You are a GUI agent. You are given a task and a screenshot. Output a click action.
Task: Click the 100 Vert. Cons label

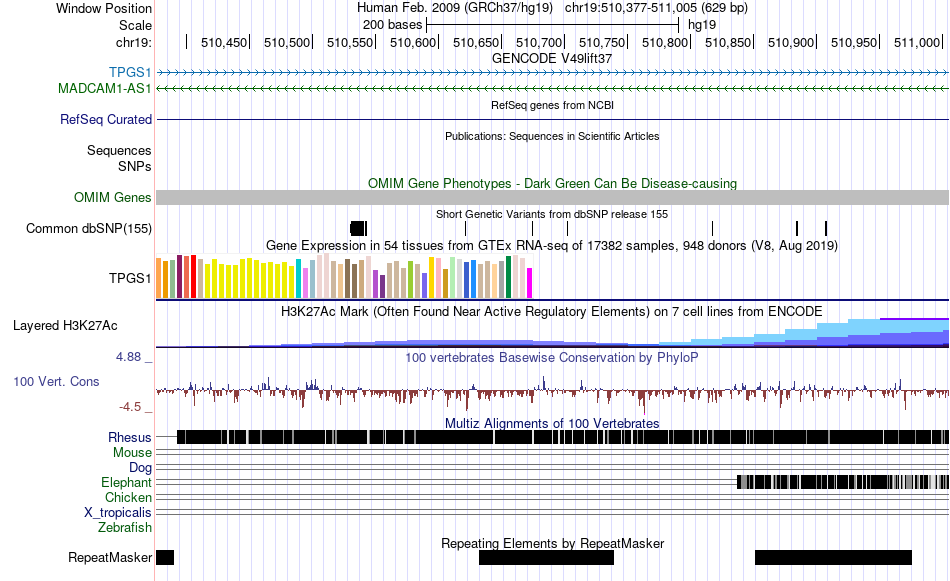point(56,382)
